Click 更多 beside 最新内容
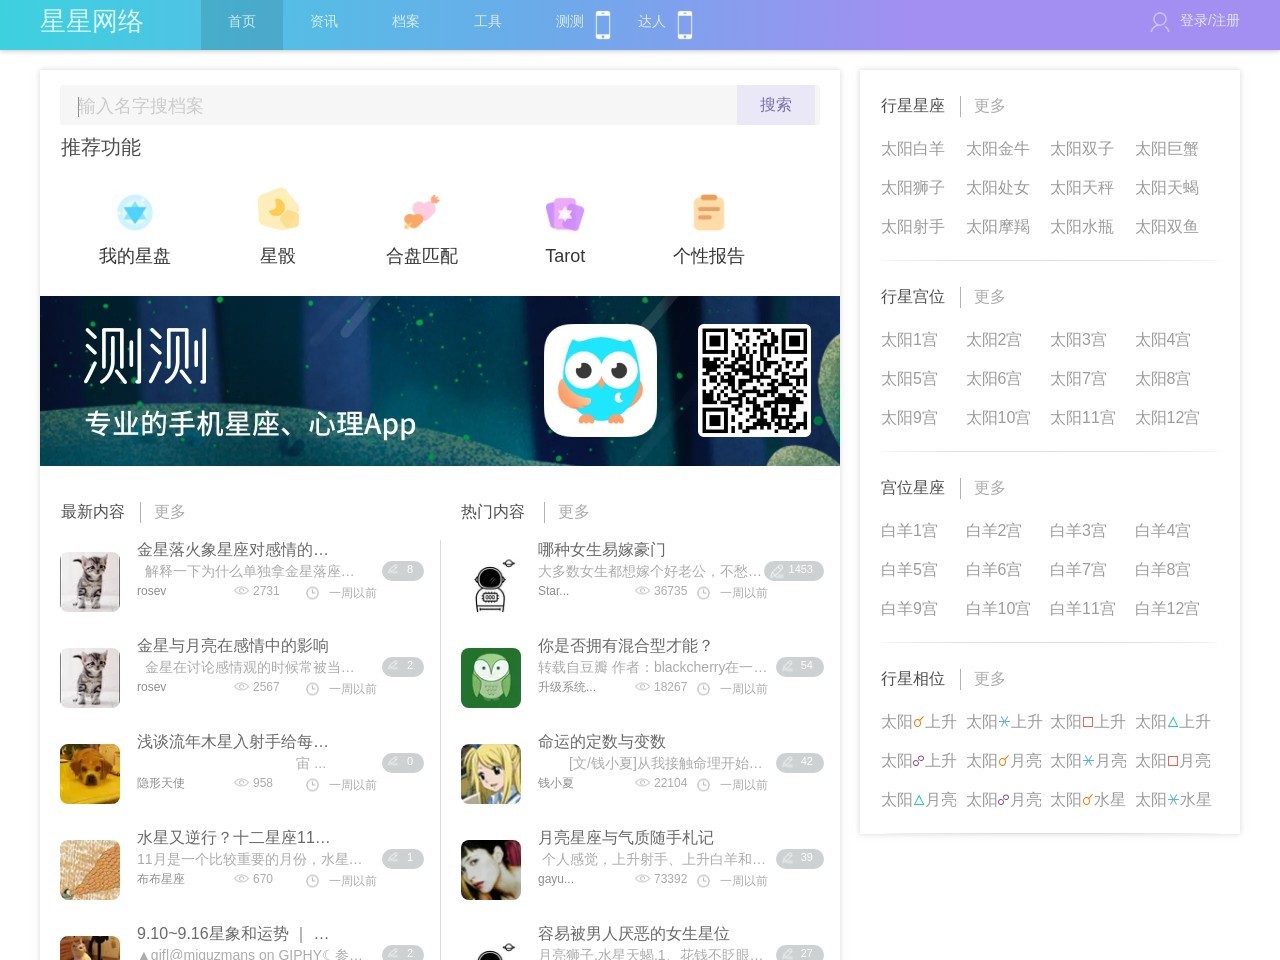1280x960 pixels. [x=170, y=512]
